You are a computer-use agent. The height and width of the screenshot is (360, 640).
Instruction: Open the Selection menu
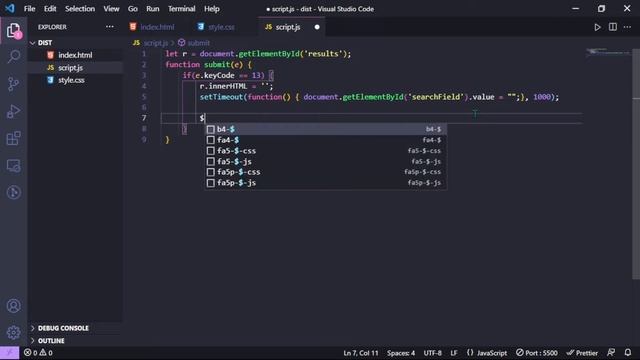tap(80, 9)
